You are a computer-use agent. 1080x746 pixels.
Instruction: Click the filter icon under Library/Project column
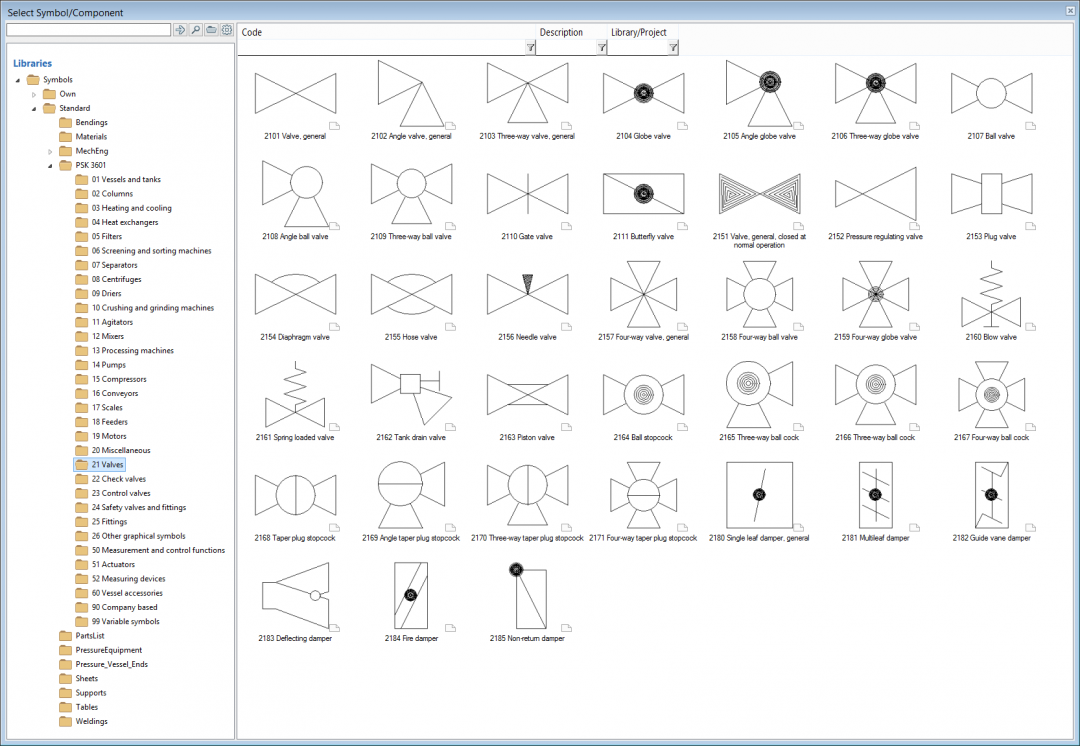(674, 46)
